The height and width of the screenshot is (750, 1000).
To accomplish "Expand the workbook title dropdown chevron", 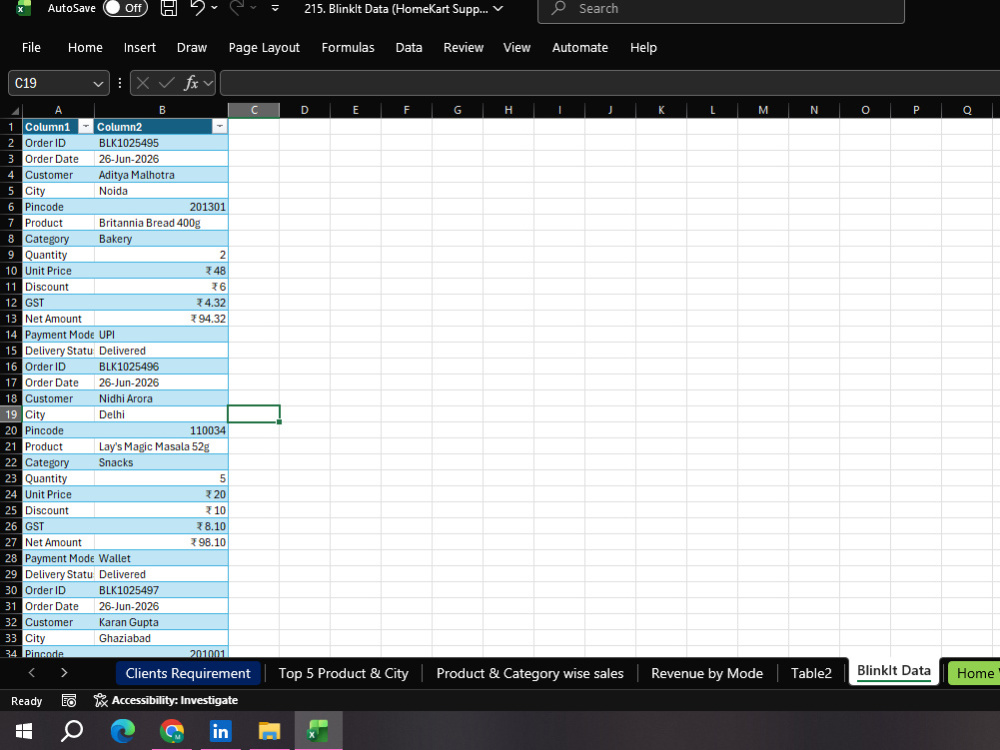I will 498,8.
